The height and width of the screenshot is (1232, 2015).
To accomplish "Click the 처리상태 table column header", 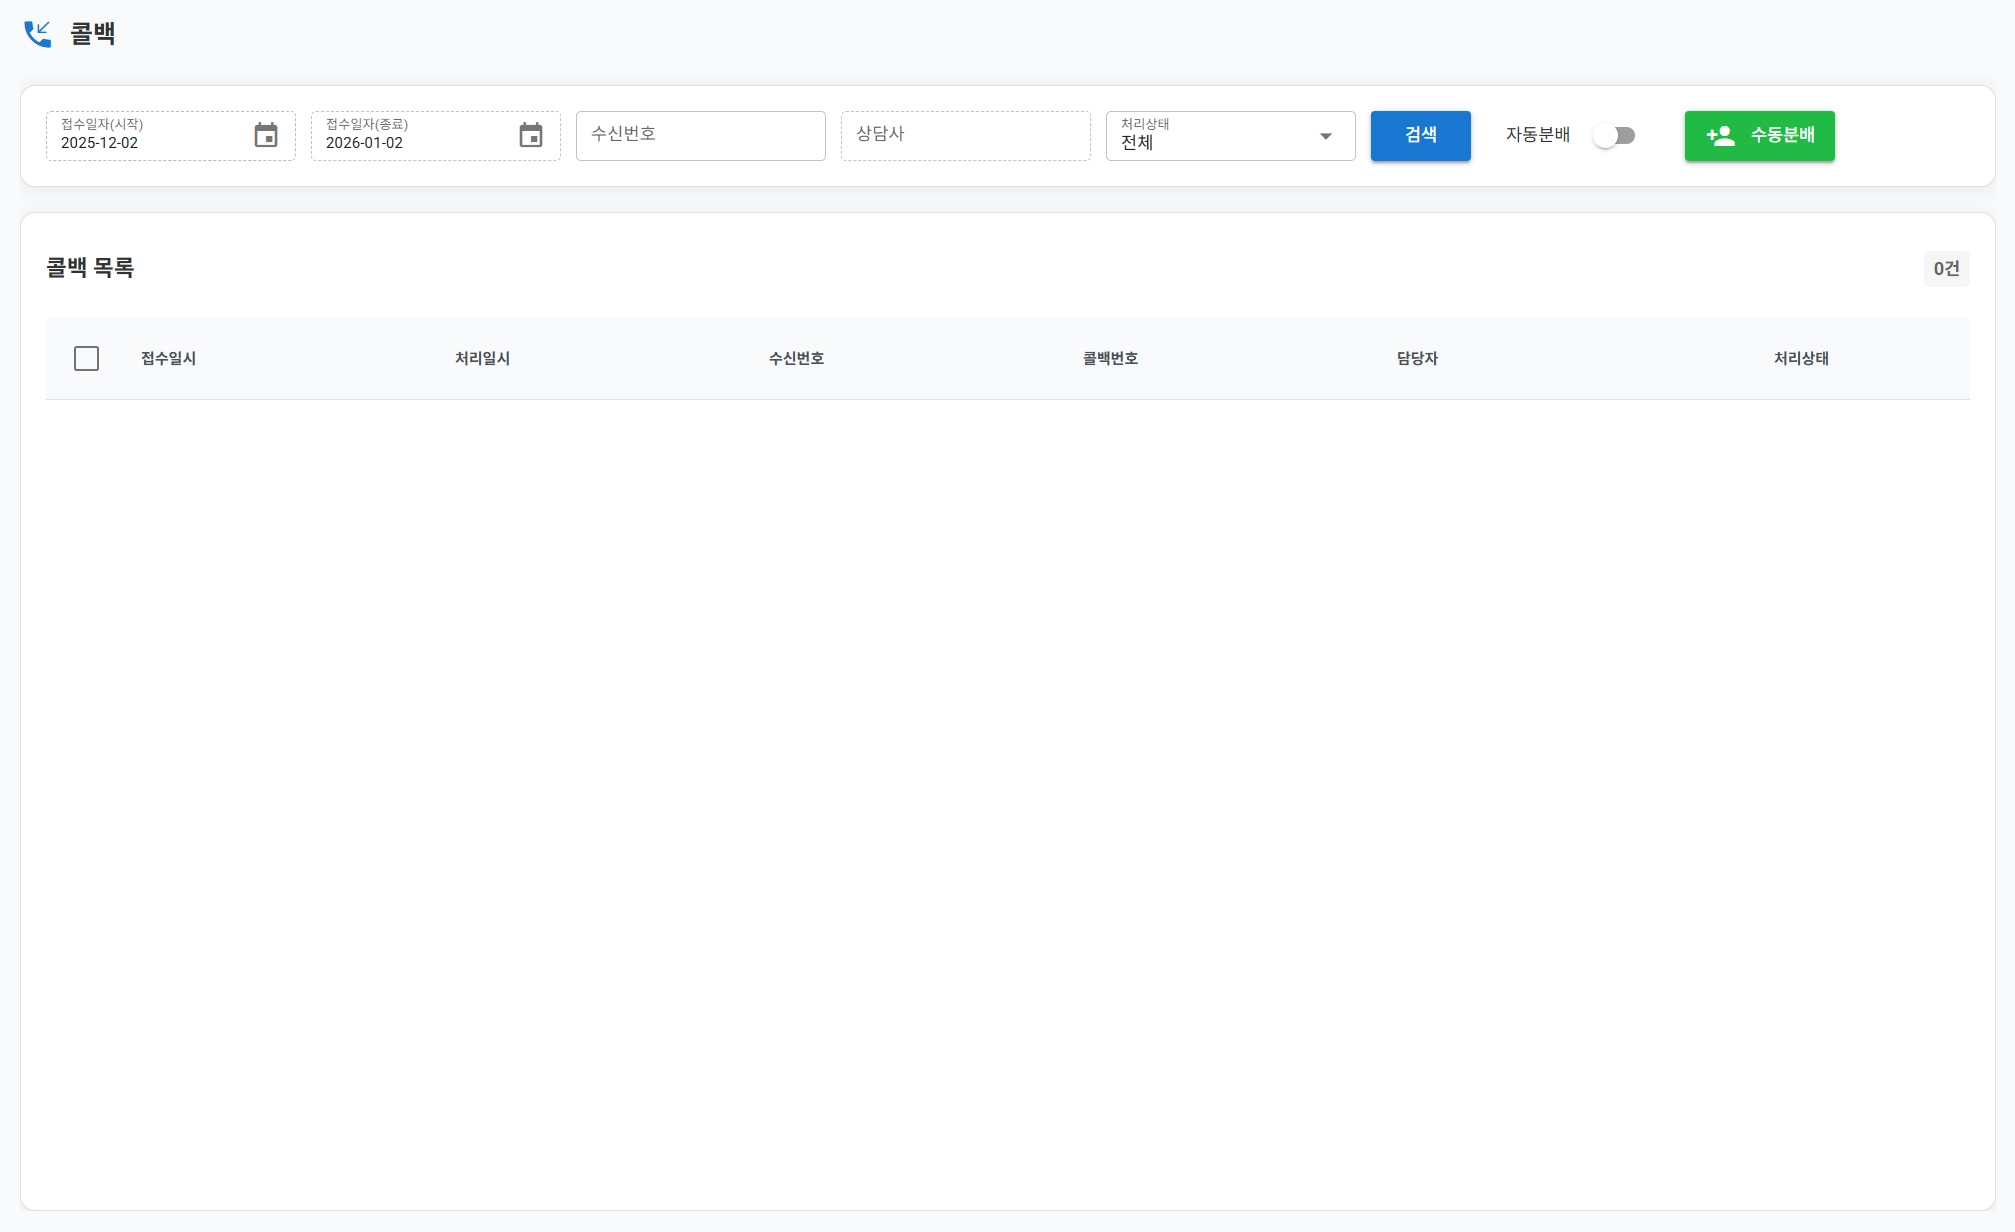I will [1801, 359].
